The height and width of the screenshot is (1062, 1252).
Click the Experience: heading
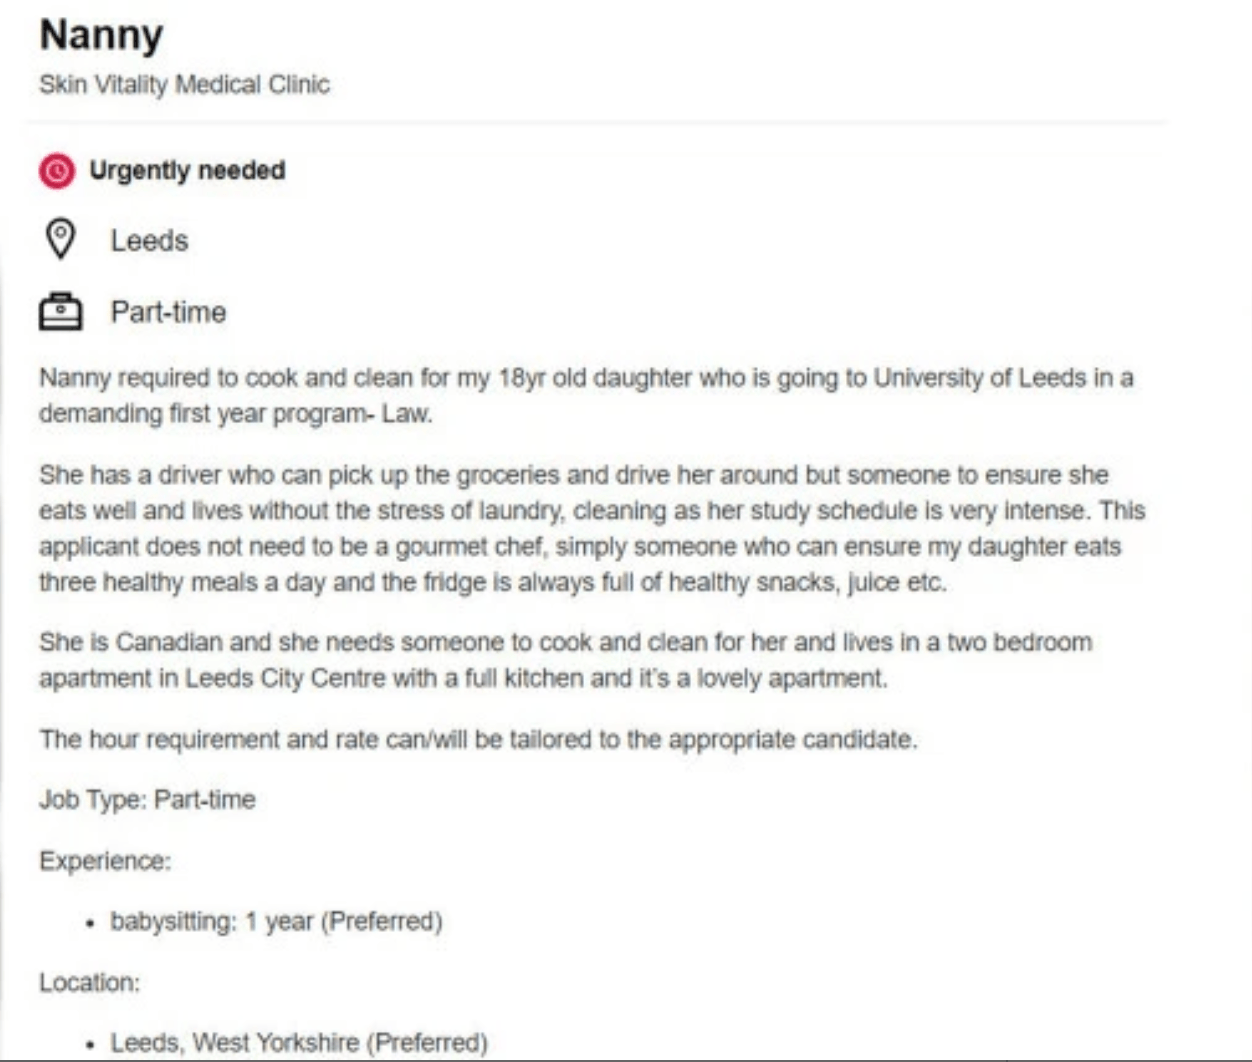click(105, 861)
